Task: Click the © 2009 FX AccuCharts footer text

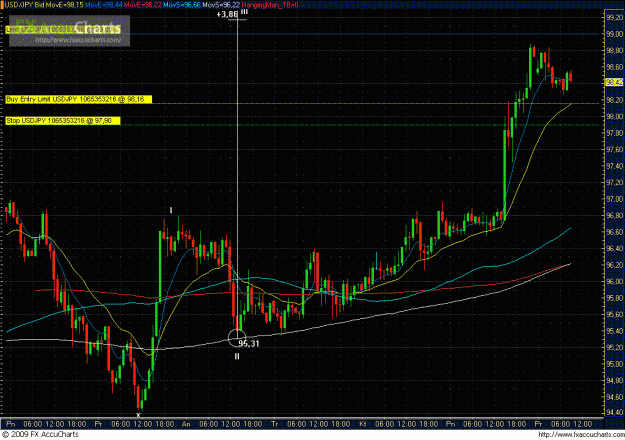Action: pos(40,434)
